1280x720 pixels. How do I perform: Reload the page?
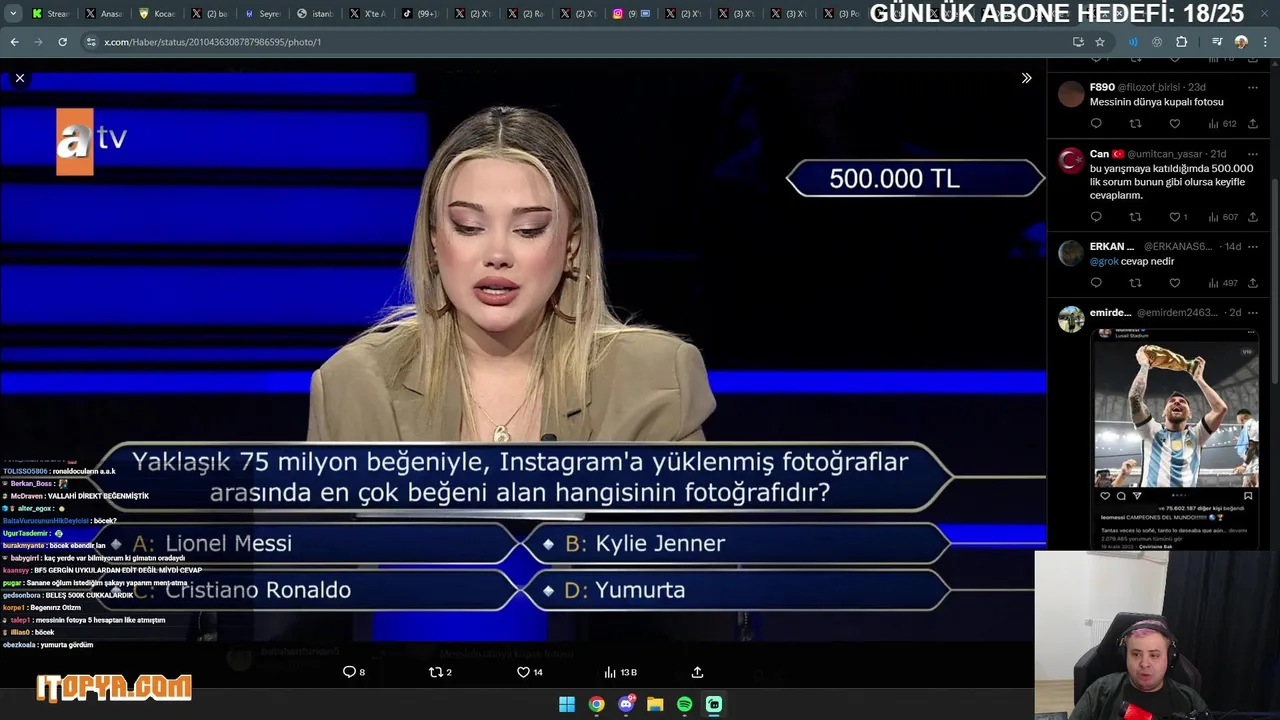pyautogui.click(x=62, y=42)
